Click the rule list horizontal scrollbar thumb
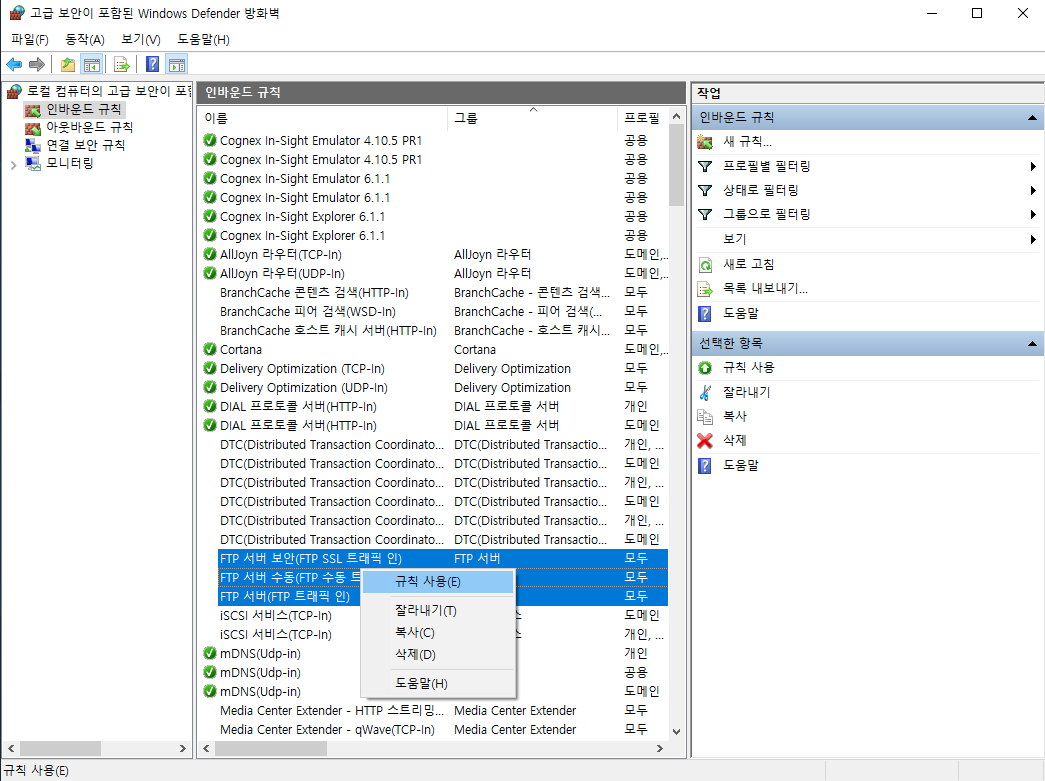 click(271, 749)
